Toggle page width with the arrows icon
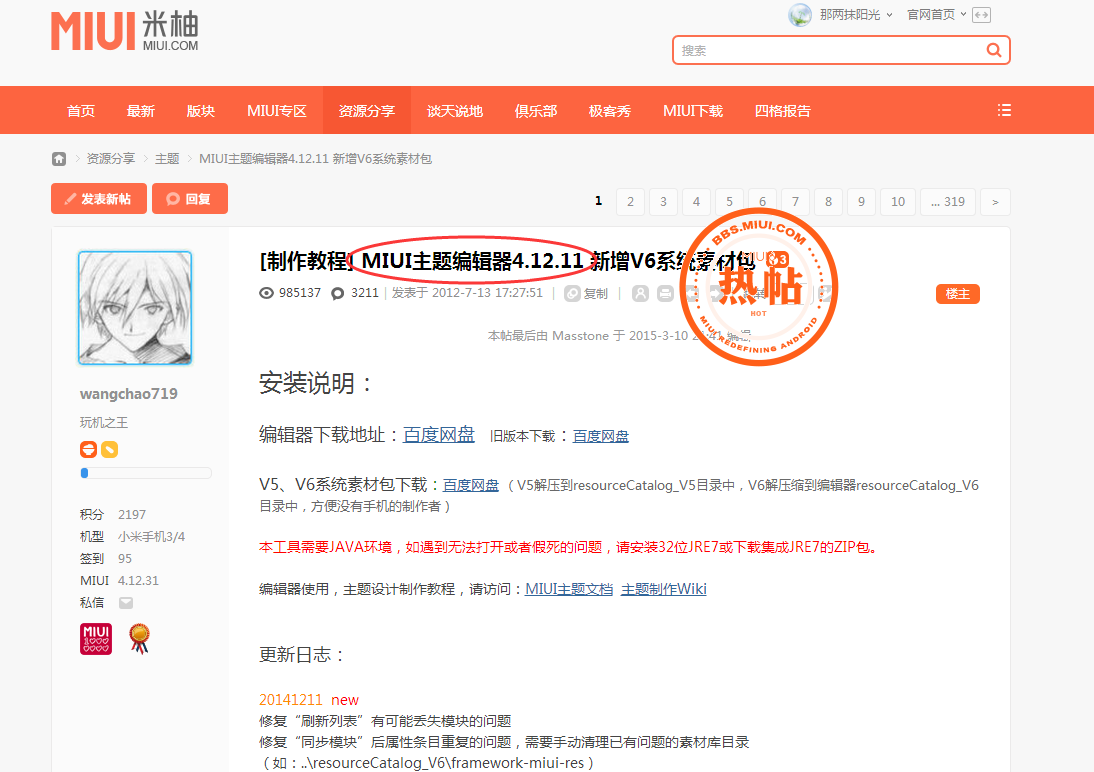 (x=981, y=15)
